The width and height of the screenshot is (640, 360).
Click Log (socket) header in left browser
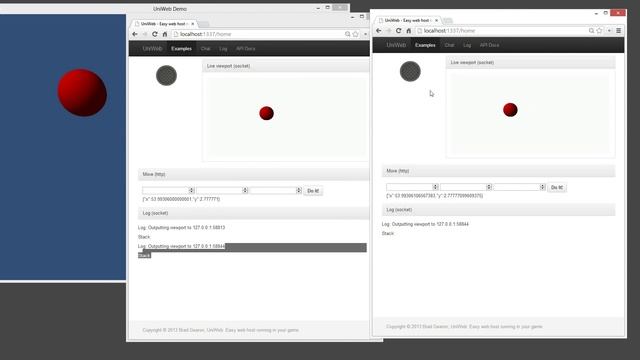pos(253,213)
